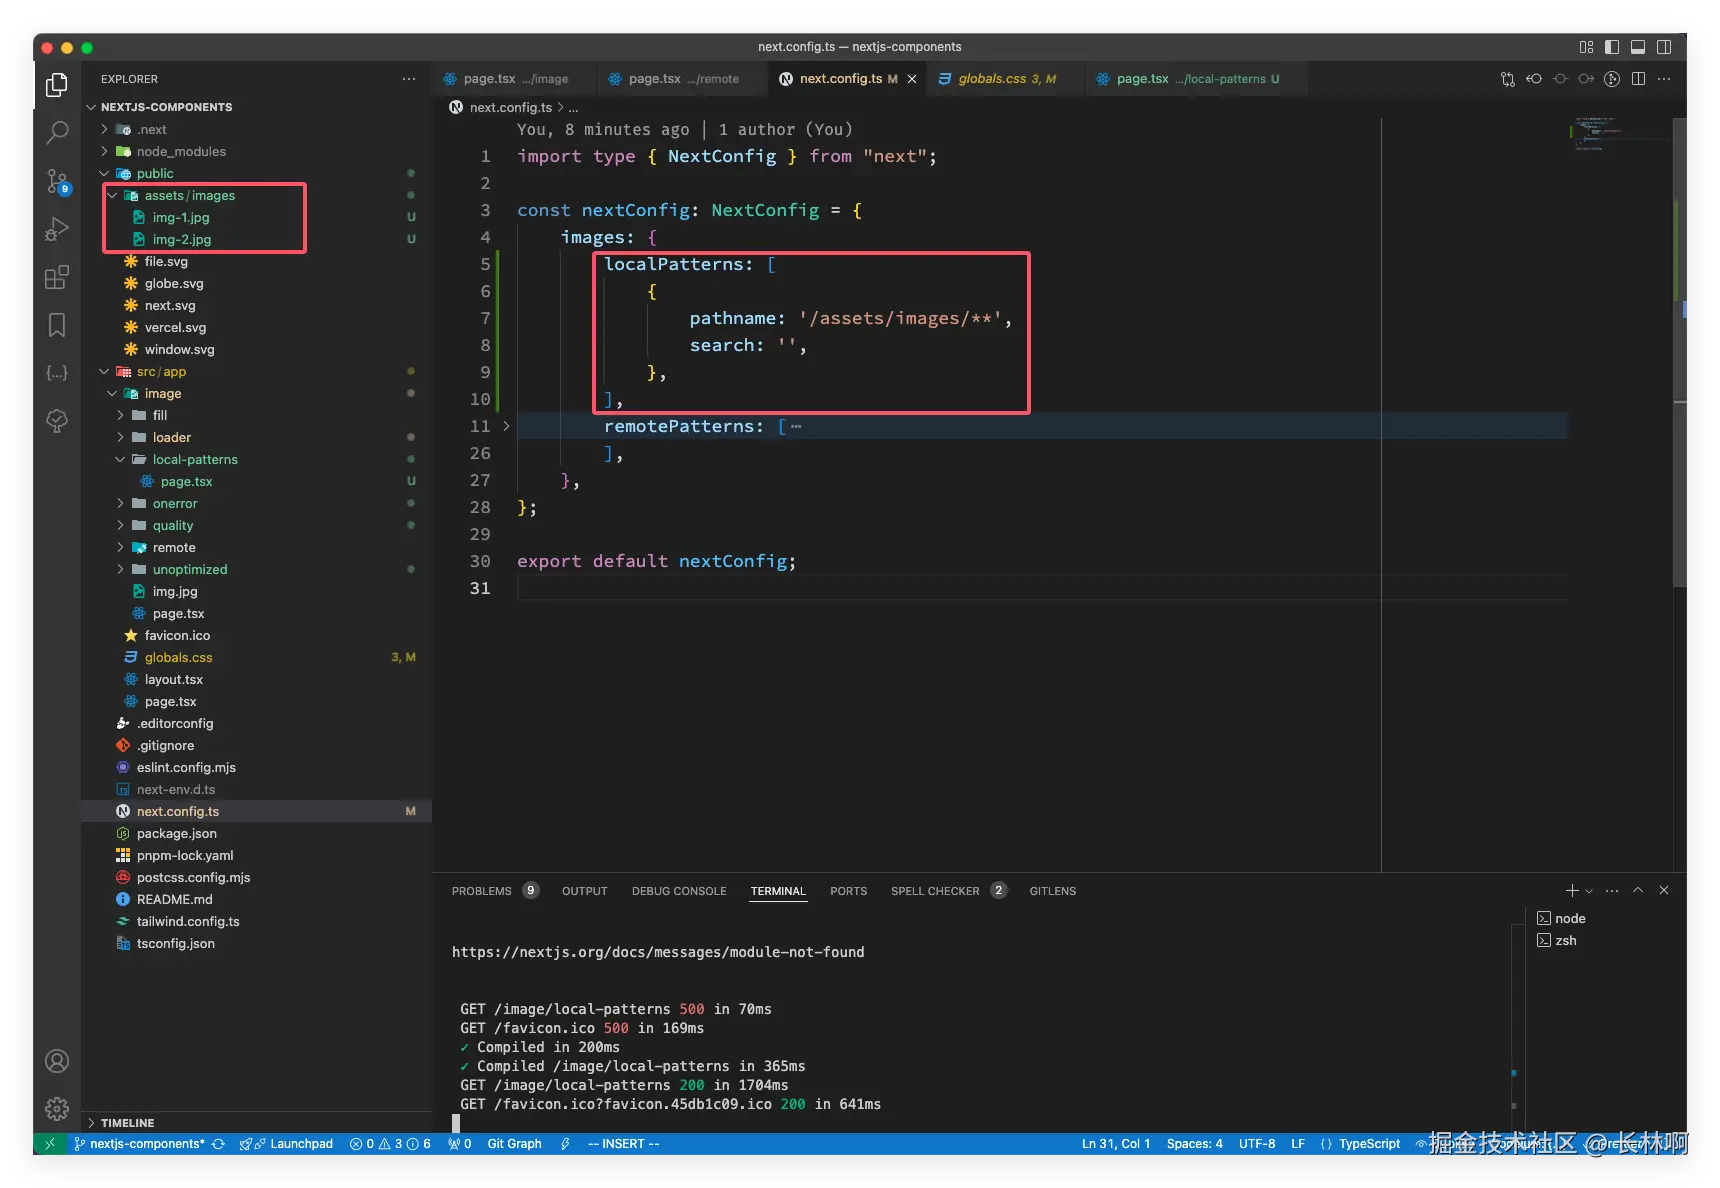Maximize the terminal panel size
Screen dimensions: 1720x1188
pos(1638,891)
